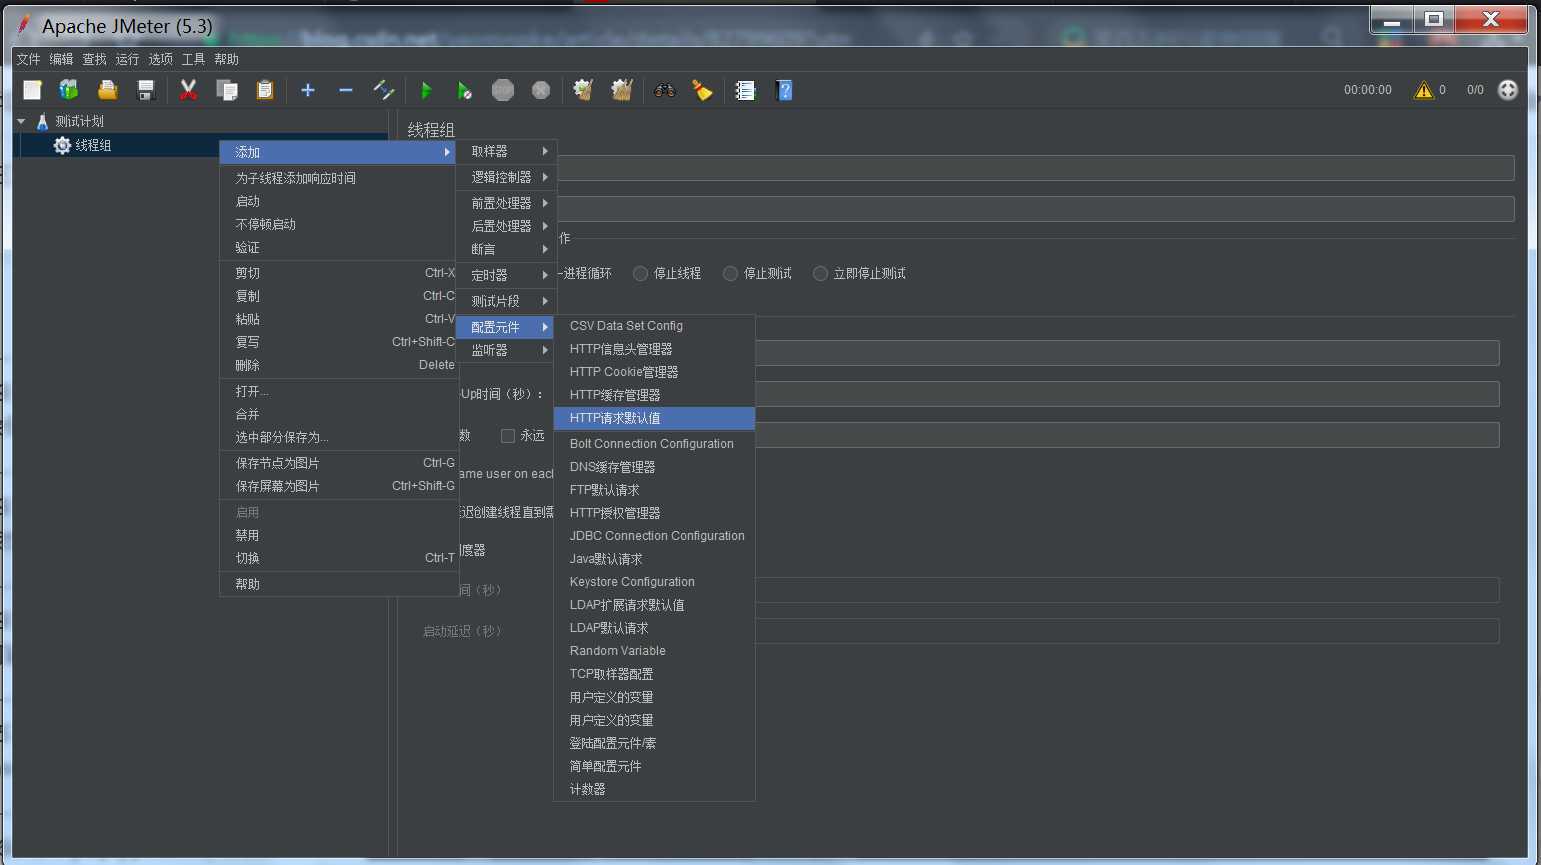Choose HTTP请求默认值 from config list

click(654, 418)
